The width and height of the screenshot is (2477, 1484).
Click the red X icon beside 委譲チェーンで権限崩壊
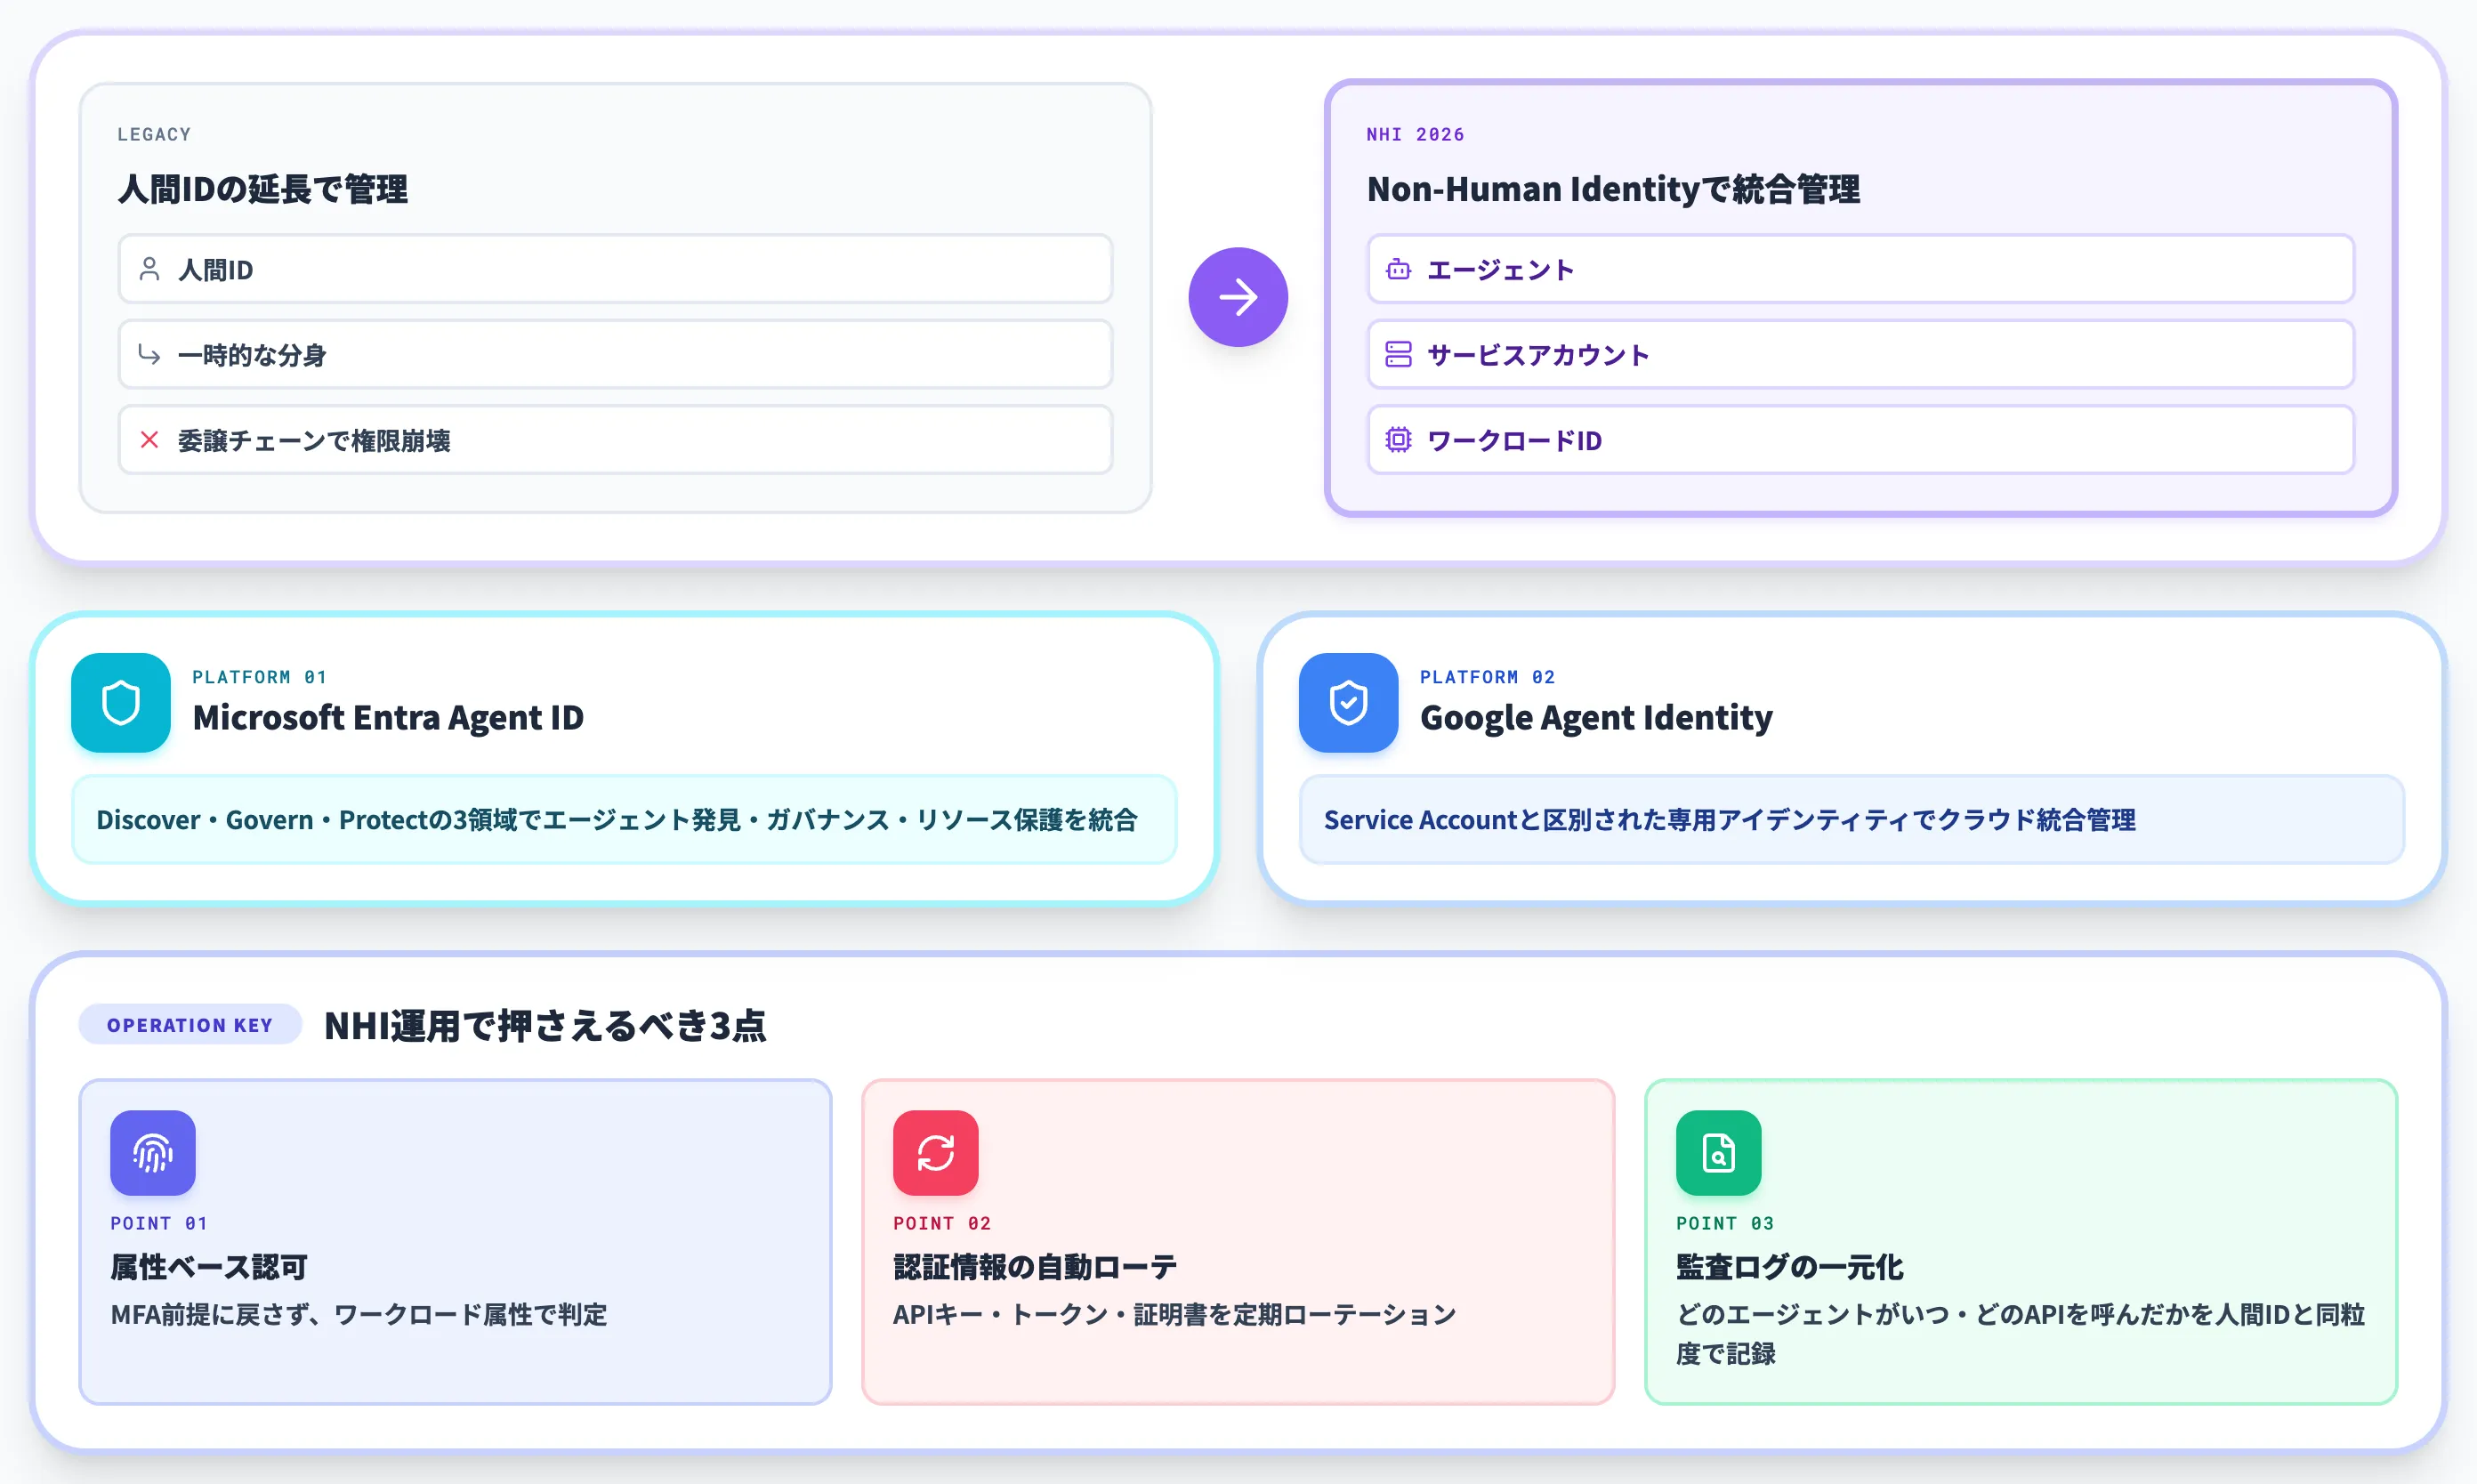click(x=149, y=439)
